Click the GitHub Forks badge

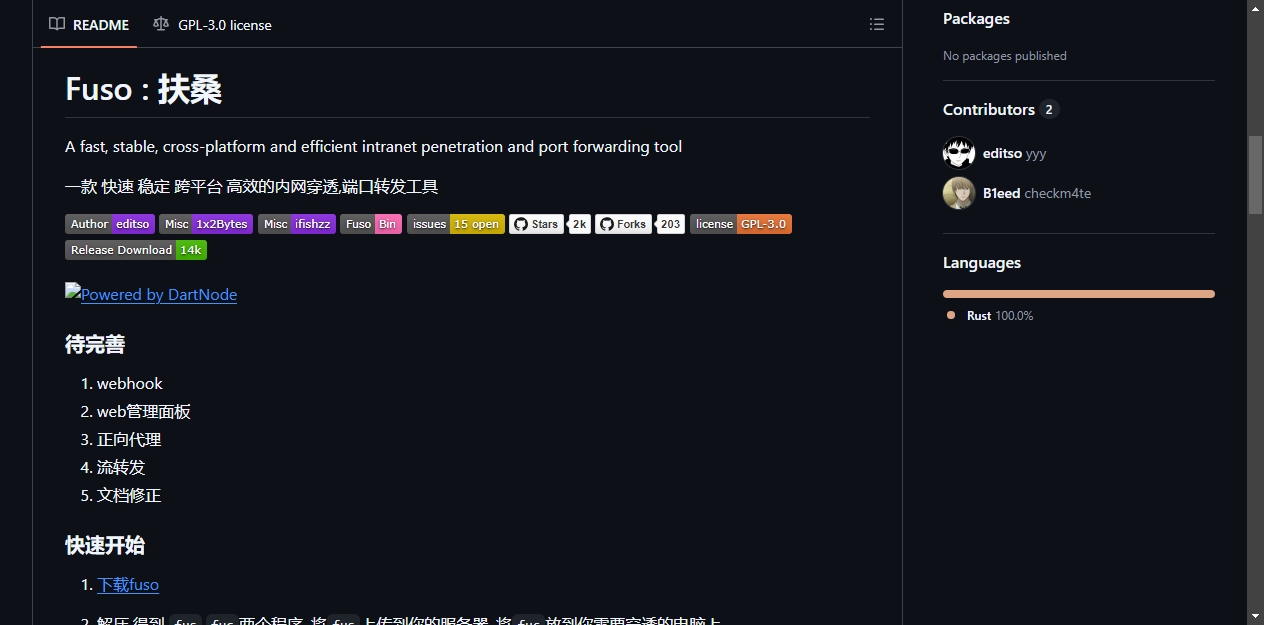click(623, 224)
